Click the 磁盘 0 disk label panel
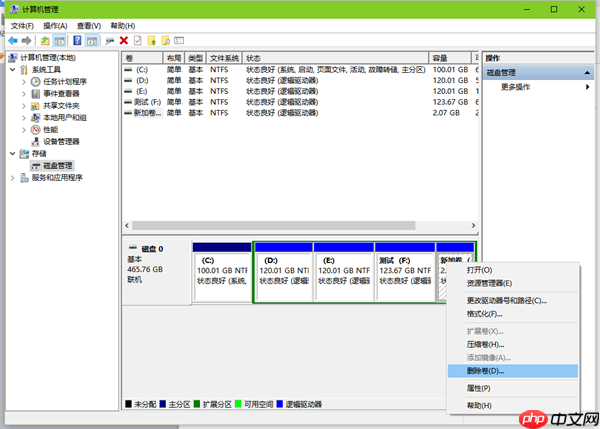600x429 pixels. (157, 272)
